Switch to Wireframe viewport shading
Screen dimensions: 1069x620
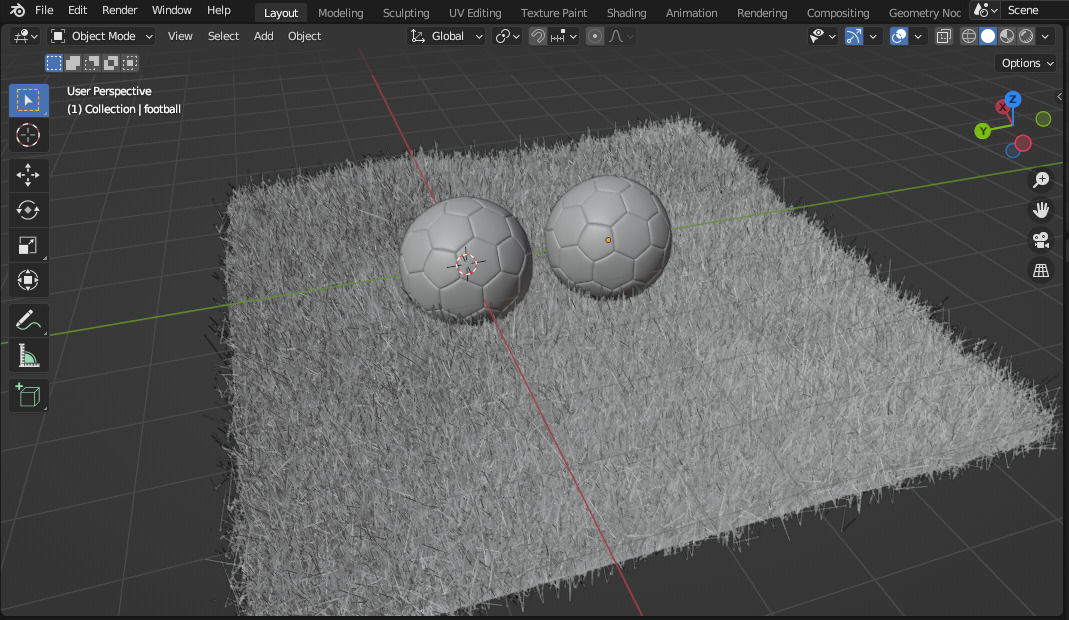click(969, 36)
